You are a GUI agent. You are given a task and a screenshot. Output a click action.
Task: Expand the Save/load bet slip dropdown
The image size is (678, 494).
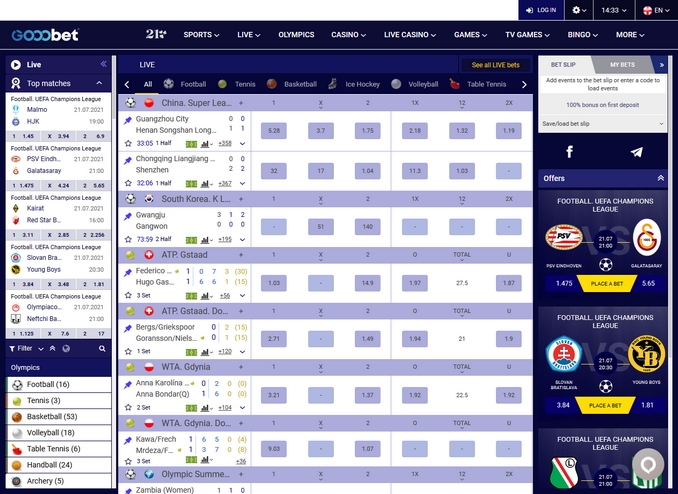click(603, 124)
